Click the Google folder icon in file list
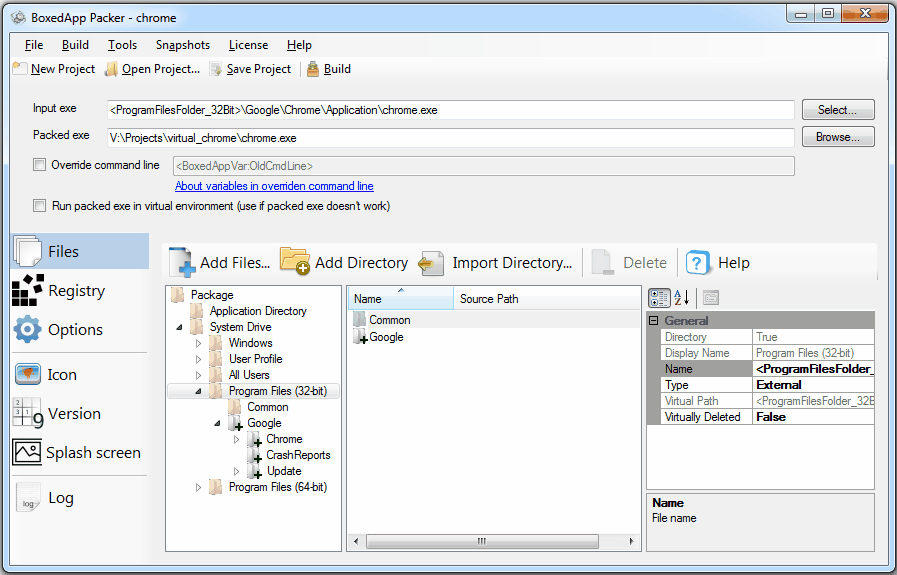 point(360,337)
